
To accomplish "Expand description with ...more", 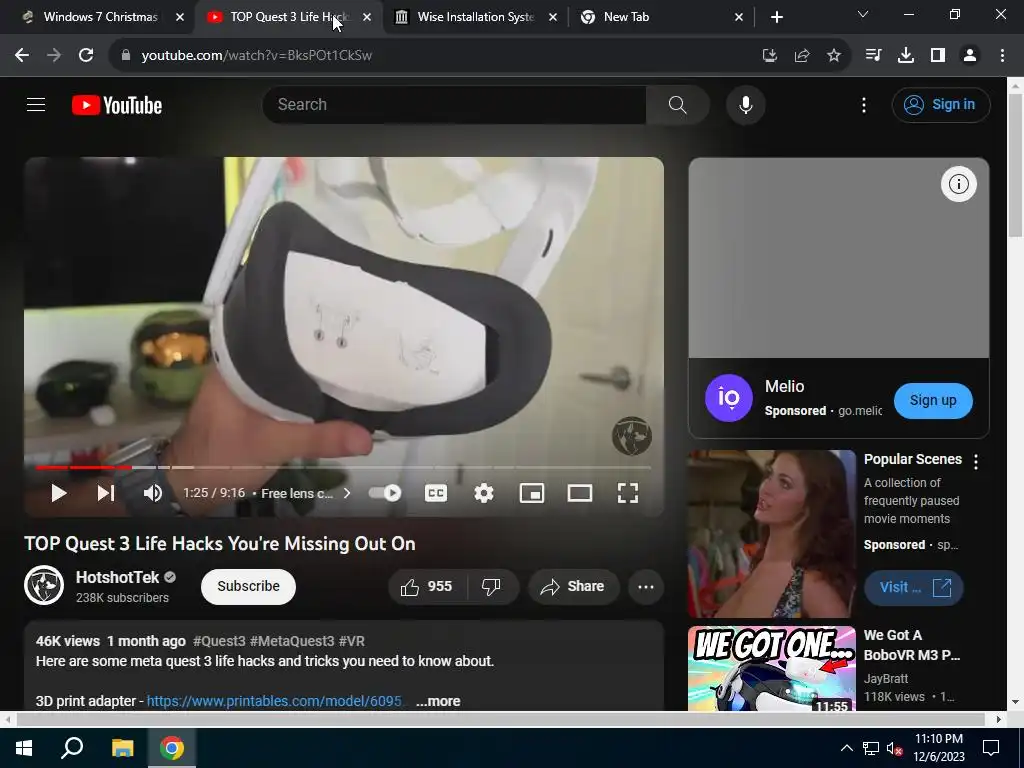I will 438,701.
